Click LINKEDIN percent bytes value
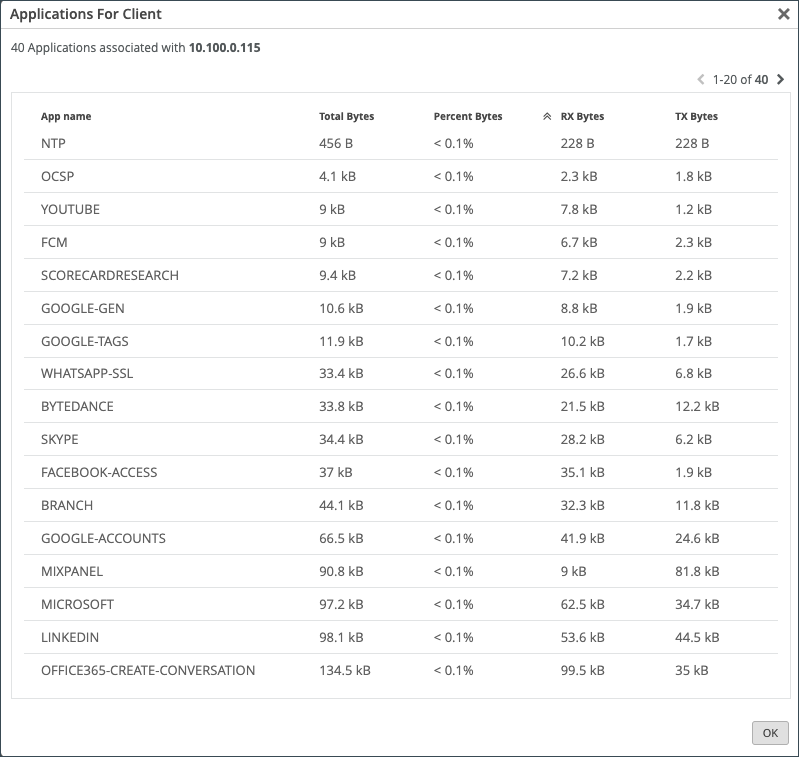799x757 pixels. coord(454,637)
